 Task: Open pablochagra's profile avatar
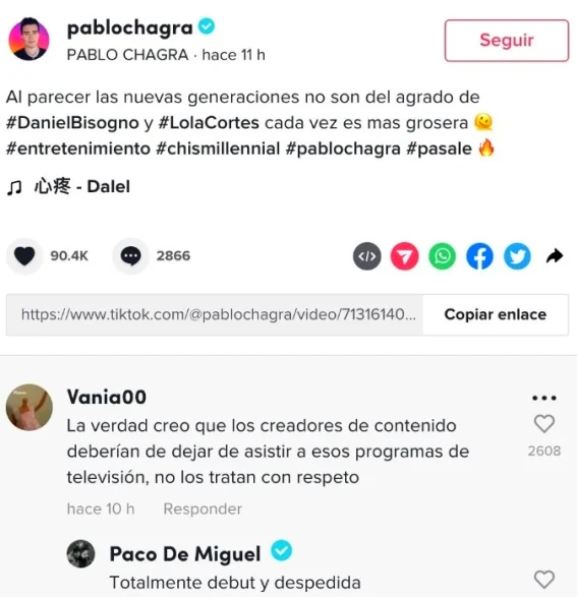pos(29,39)
